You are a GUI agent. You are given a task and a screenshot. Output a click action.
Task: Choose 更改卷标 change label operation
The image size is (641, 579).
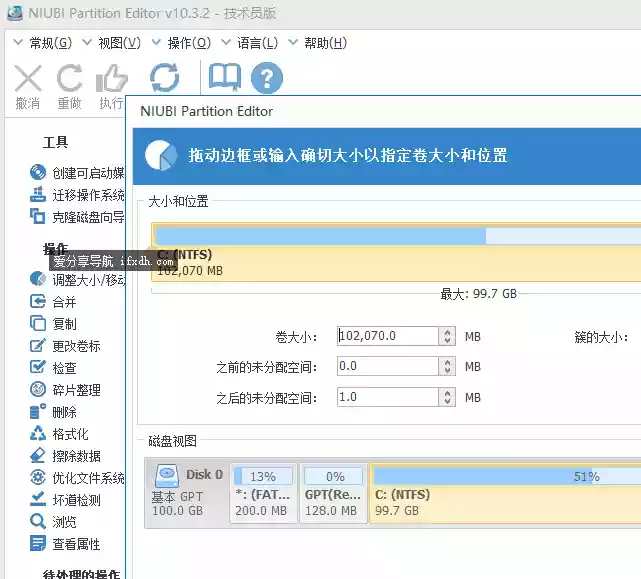[65, 346]
